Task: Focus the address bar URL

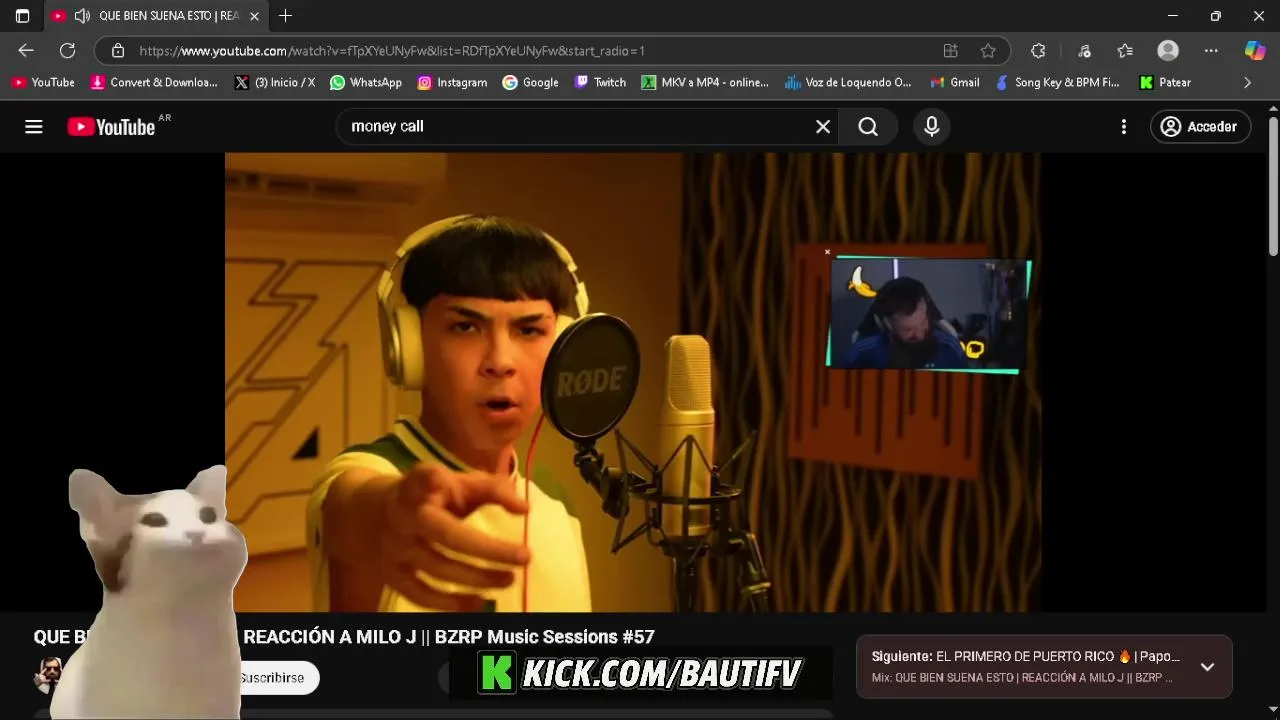Action: tap(392, 51)
